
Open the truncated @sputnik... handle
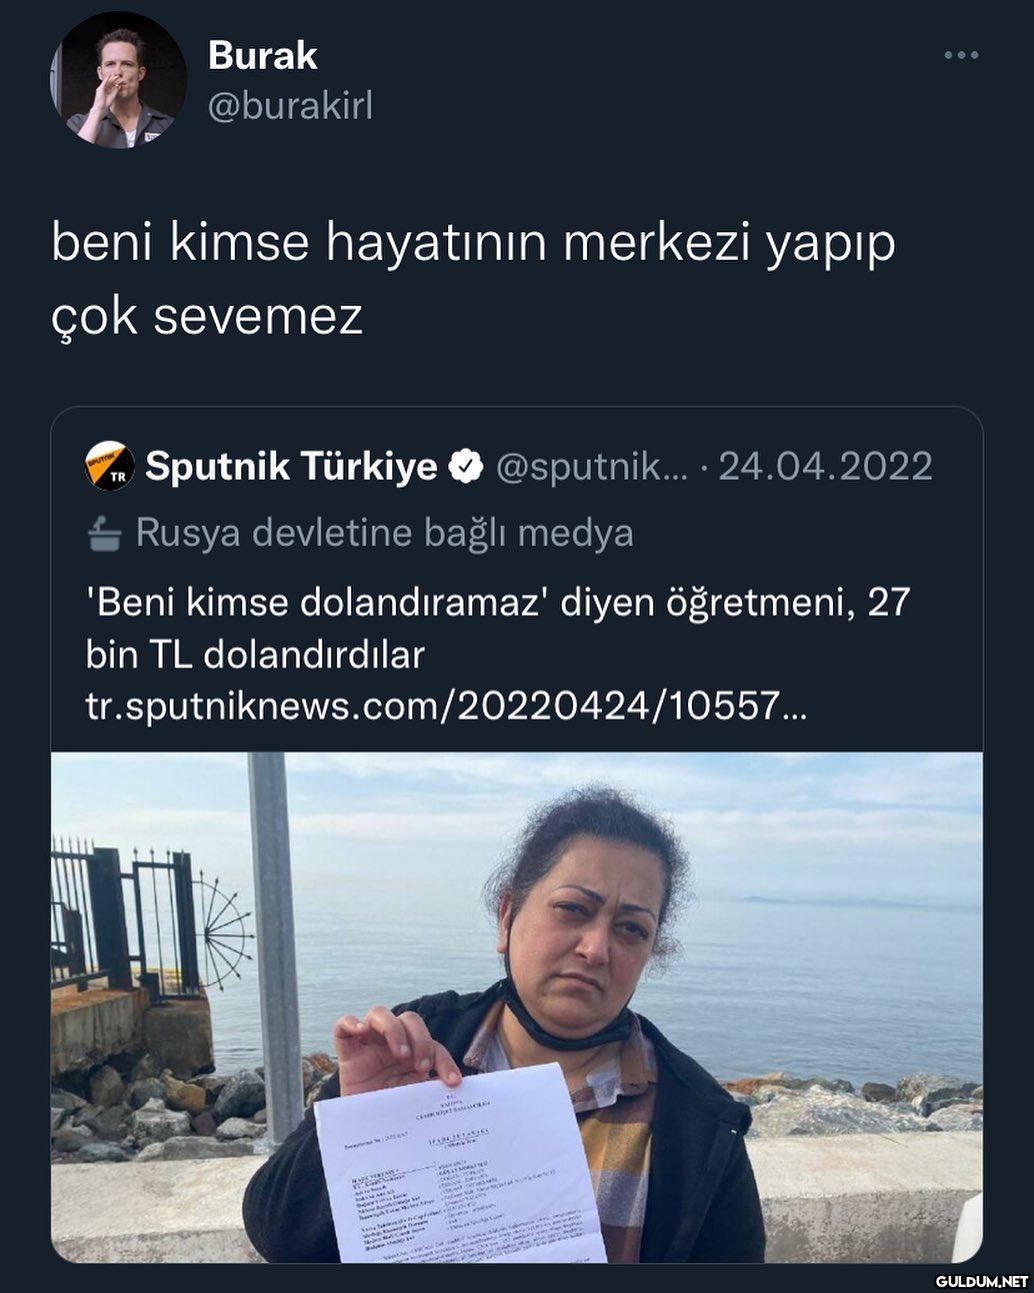(592, 467)
